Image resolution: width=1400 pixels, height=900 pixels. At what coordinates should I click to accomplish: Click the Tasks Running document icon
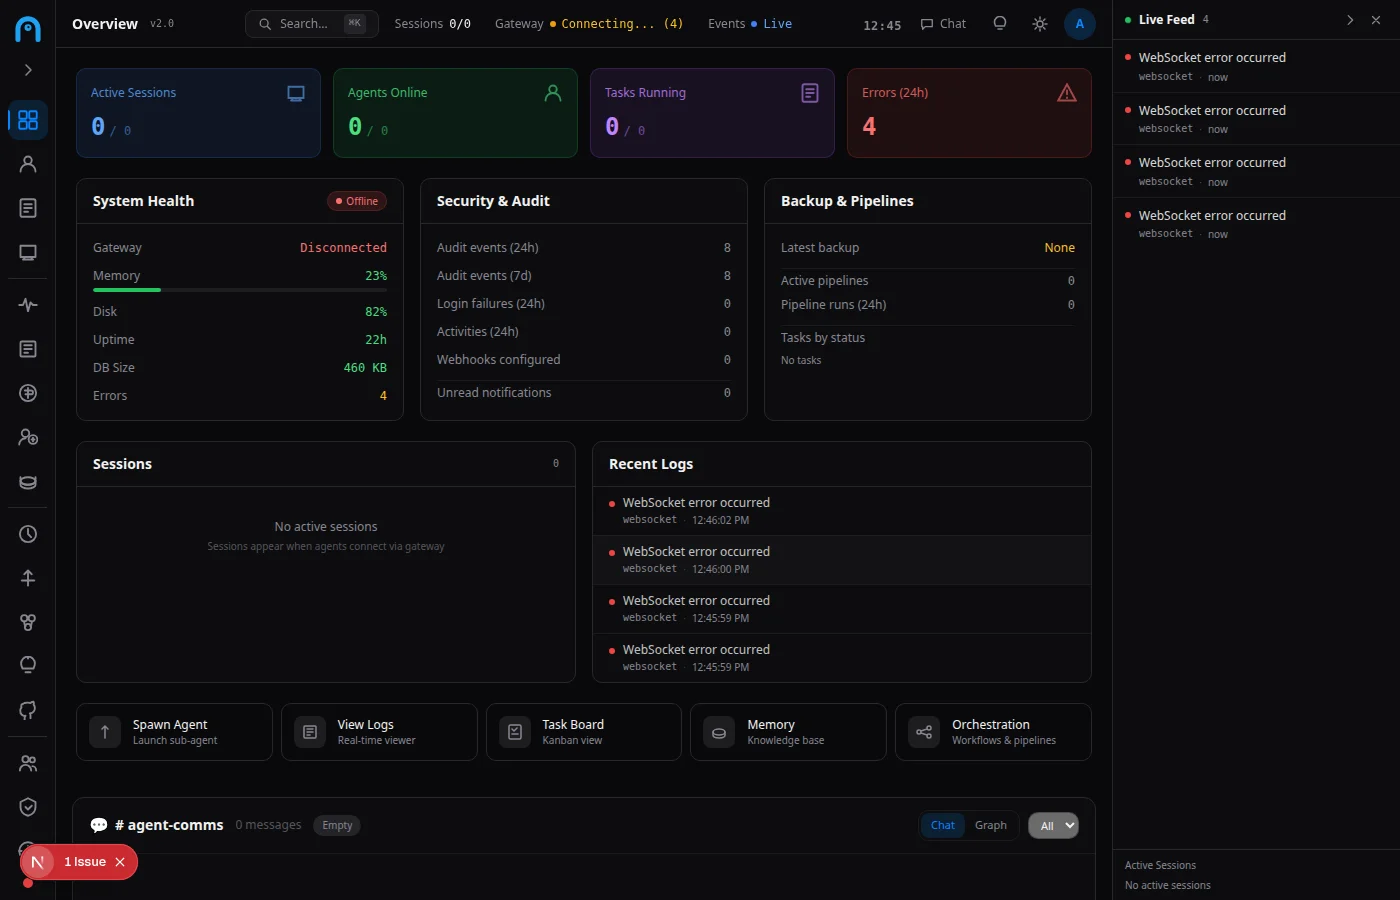(810, 93)
